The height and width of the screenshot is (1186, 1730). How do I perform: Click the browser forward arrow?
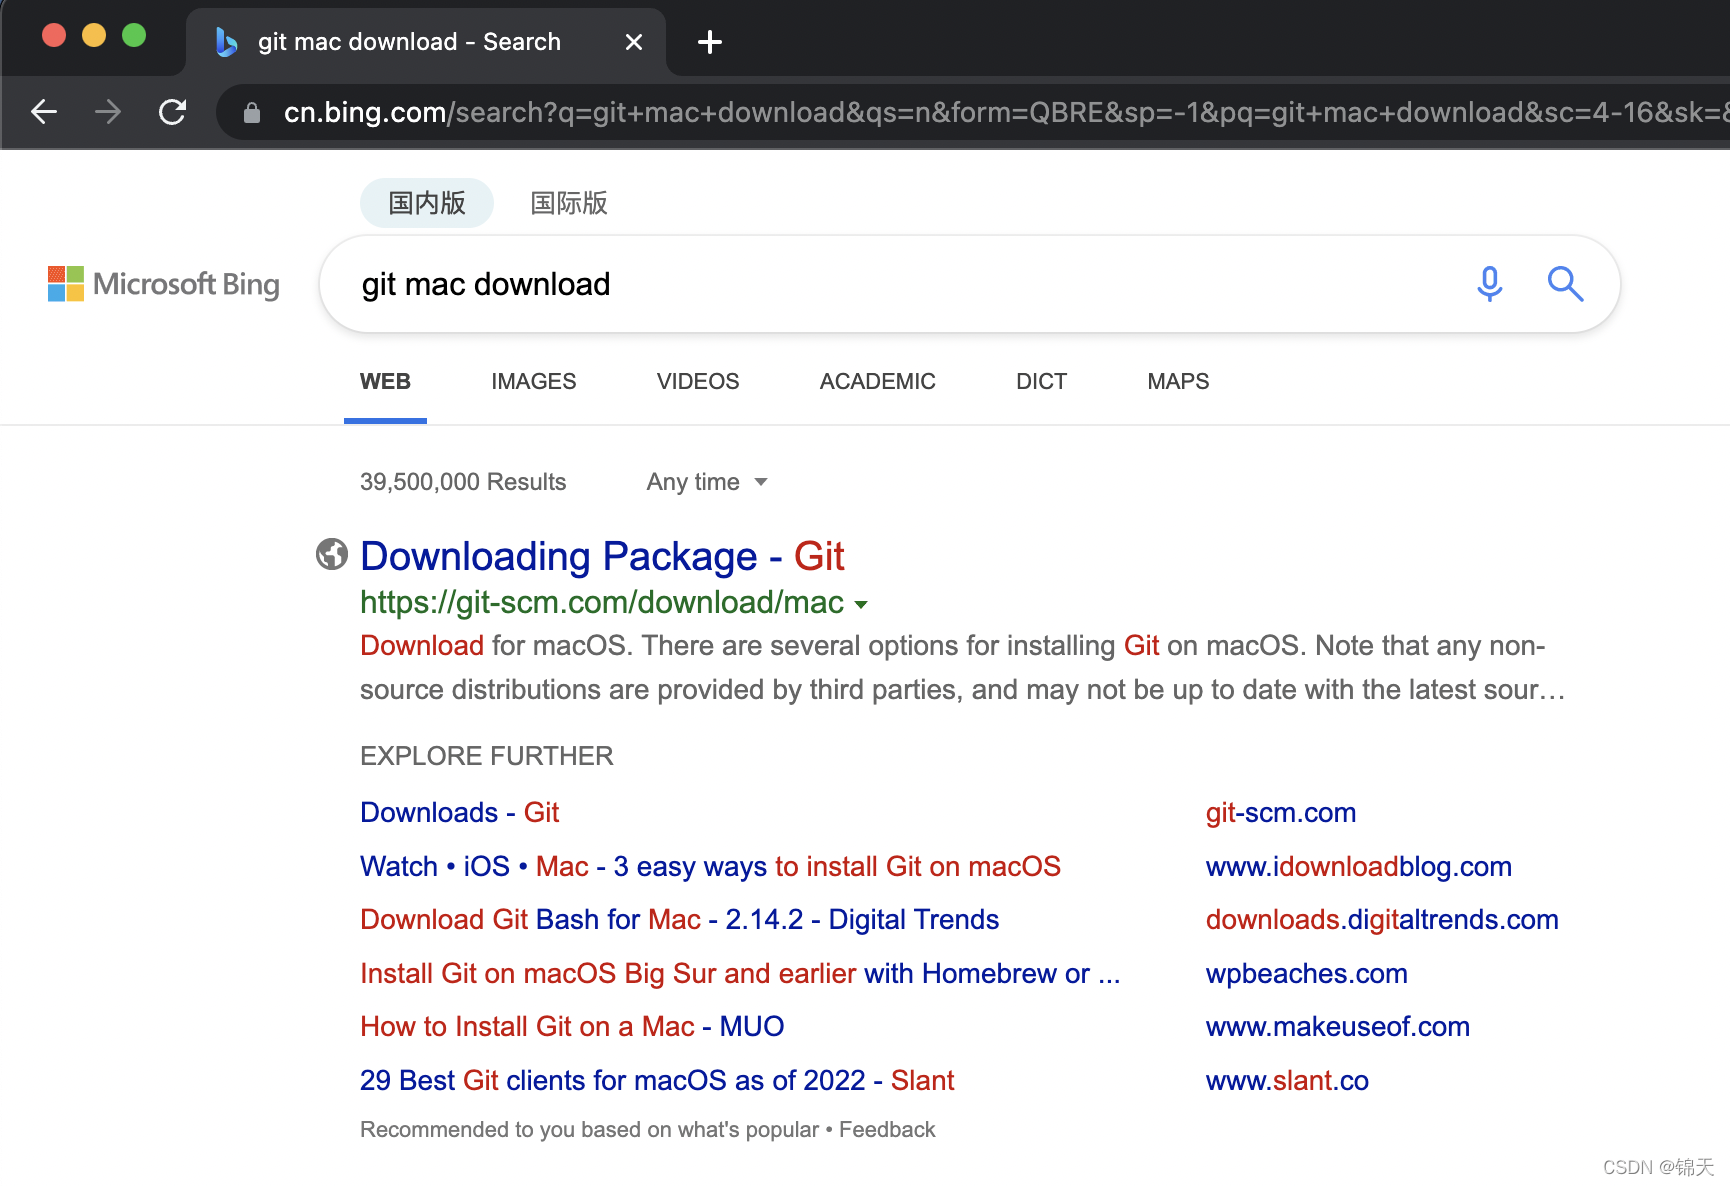coord(108,112)
